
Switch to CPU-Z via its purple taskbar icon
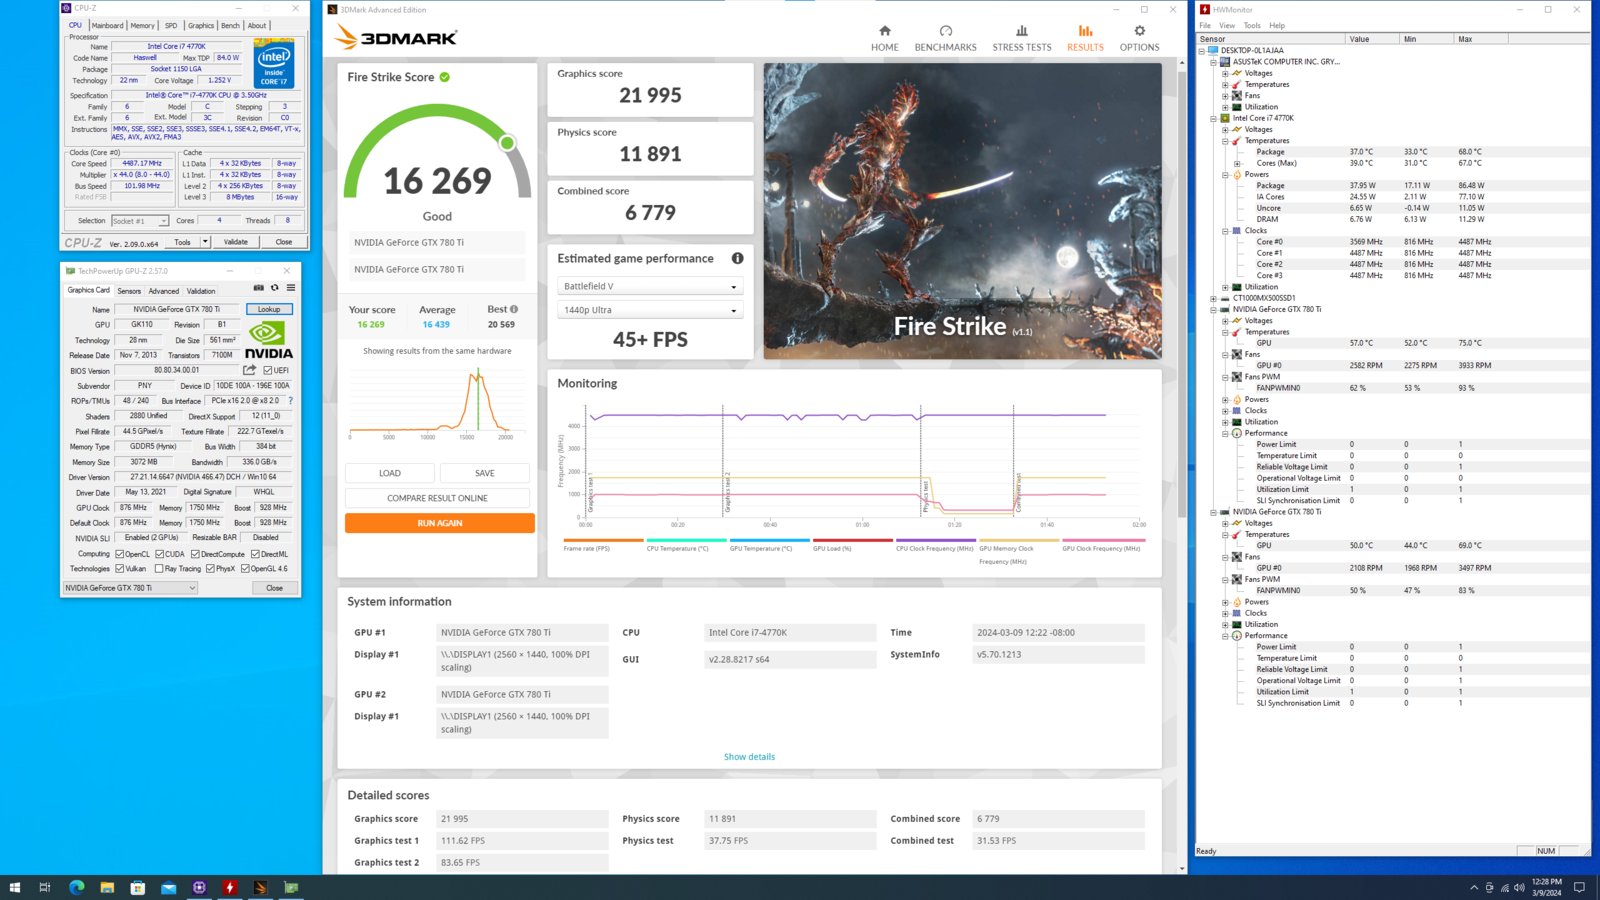click(x=199, y=887)
